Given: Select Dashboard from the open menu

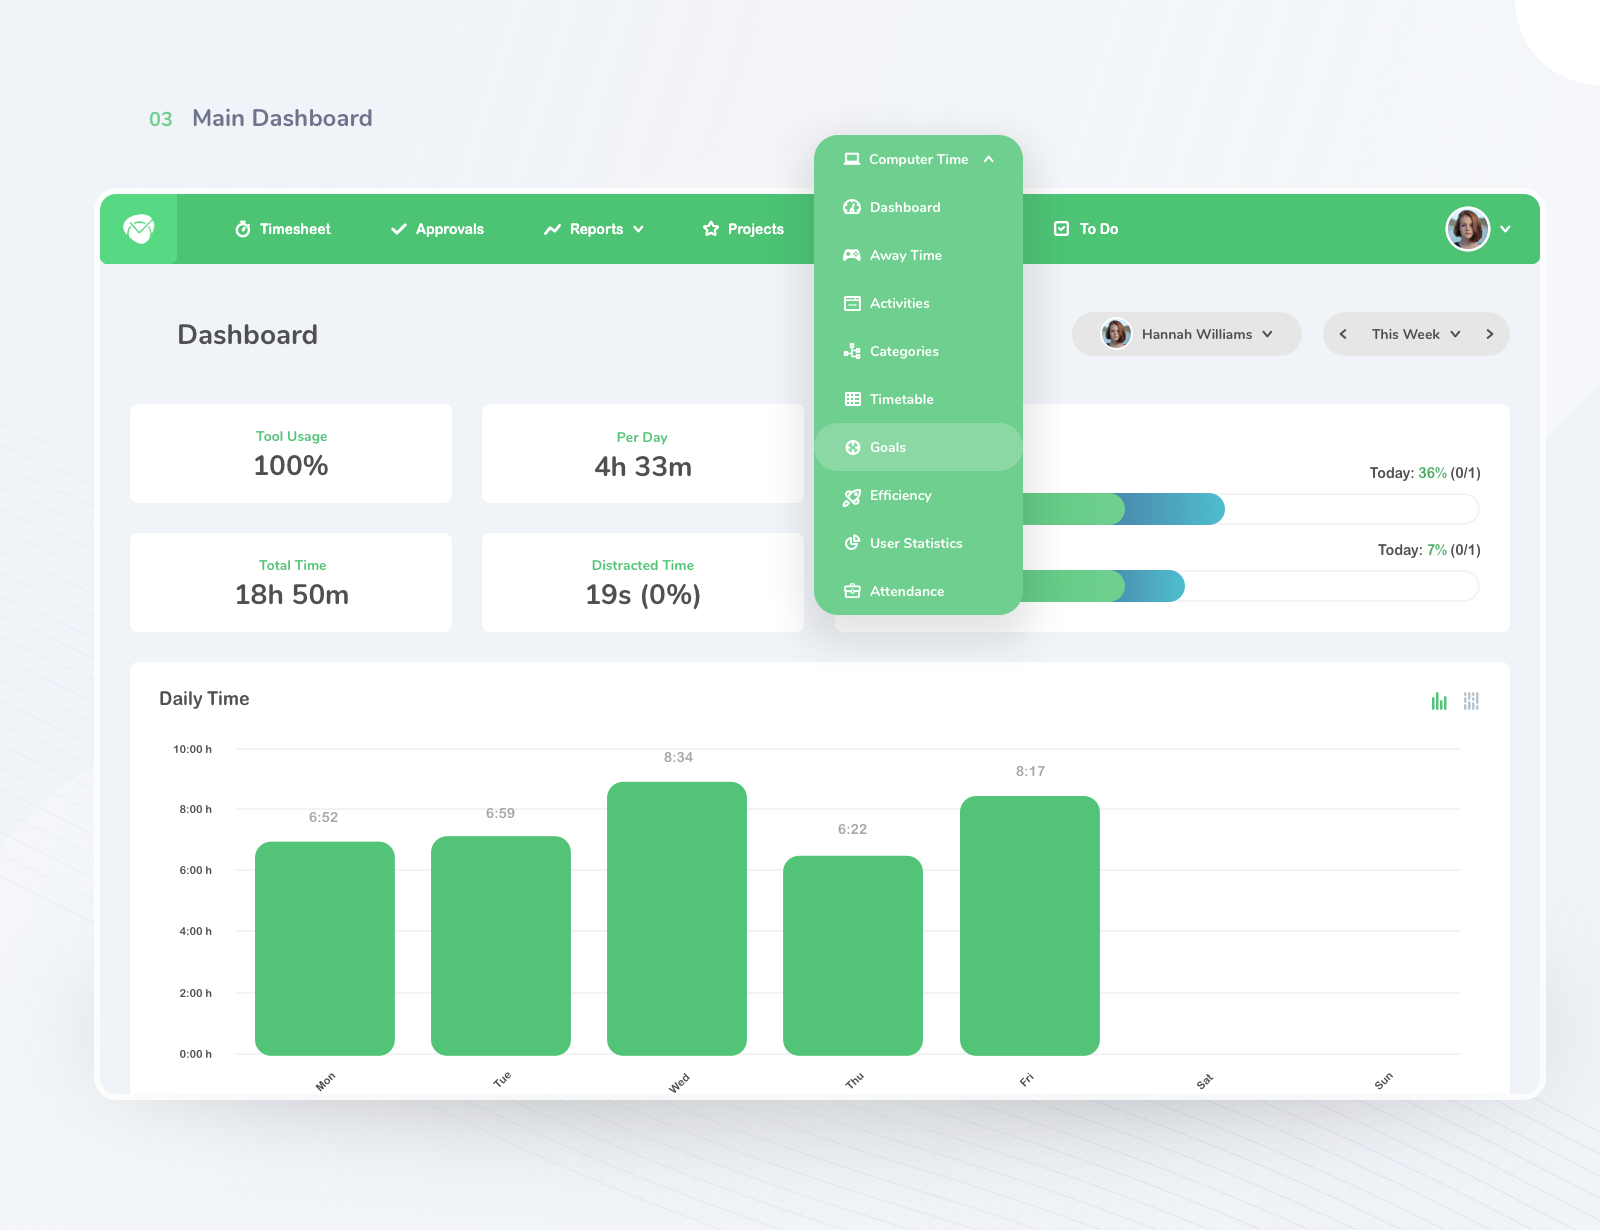Looking at the screenshot, I should pos(905,207).
